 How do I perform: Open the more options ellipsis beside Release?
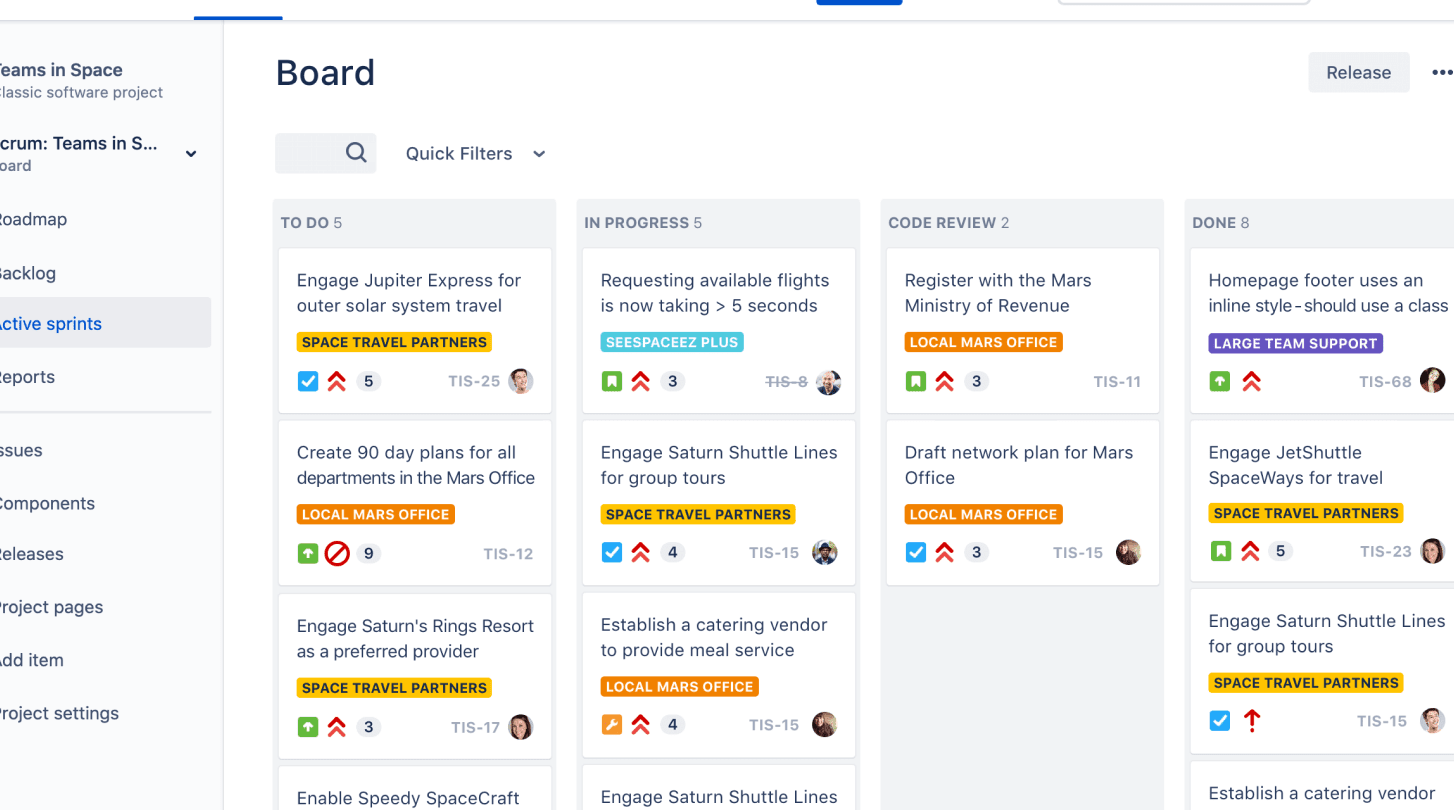(1442, 72)
